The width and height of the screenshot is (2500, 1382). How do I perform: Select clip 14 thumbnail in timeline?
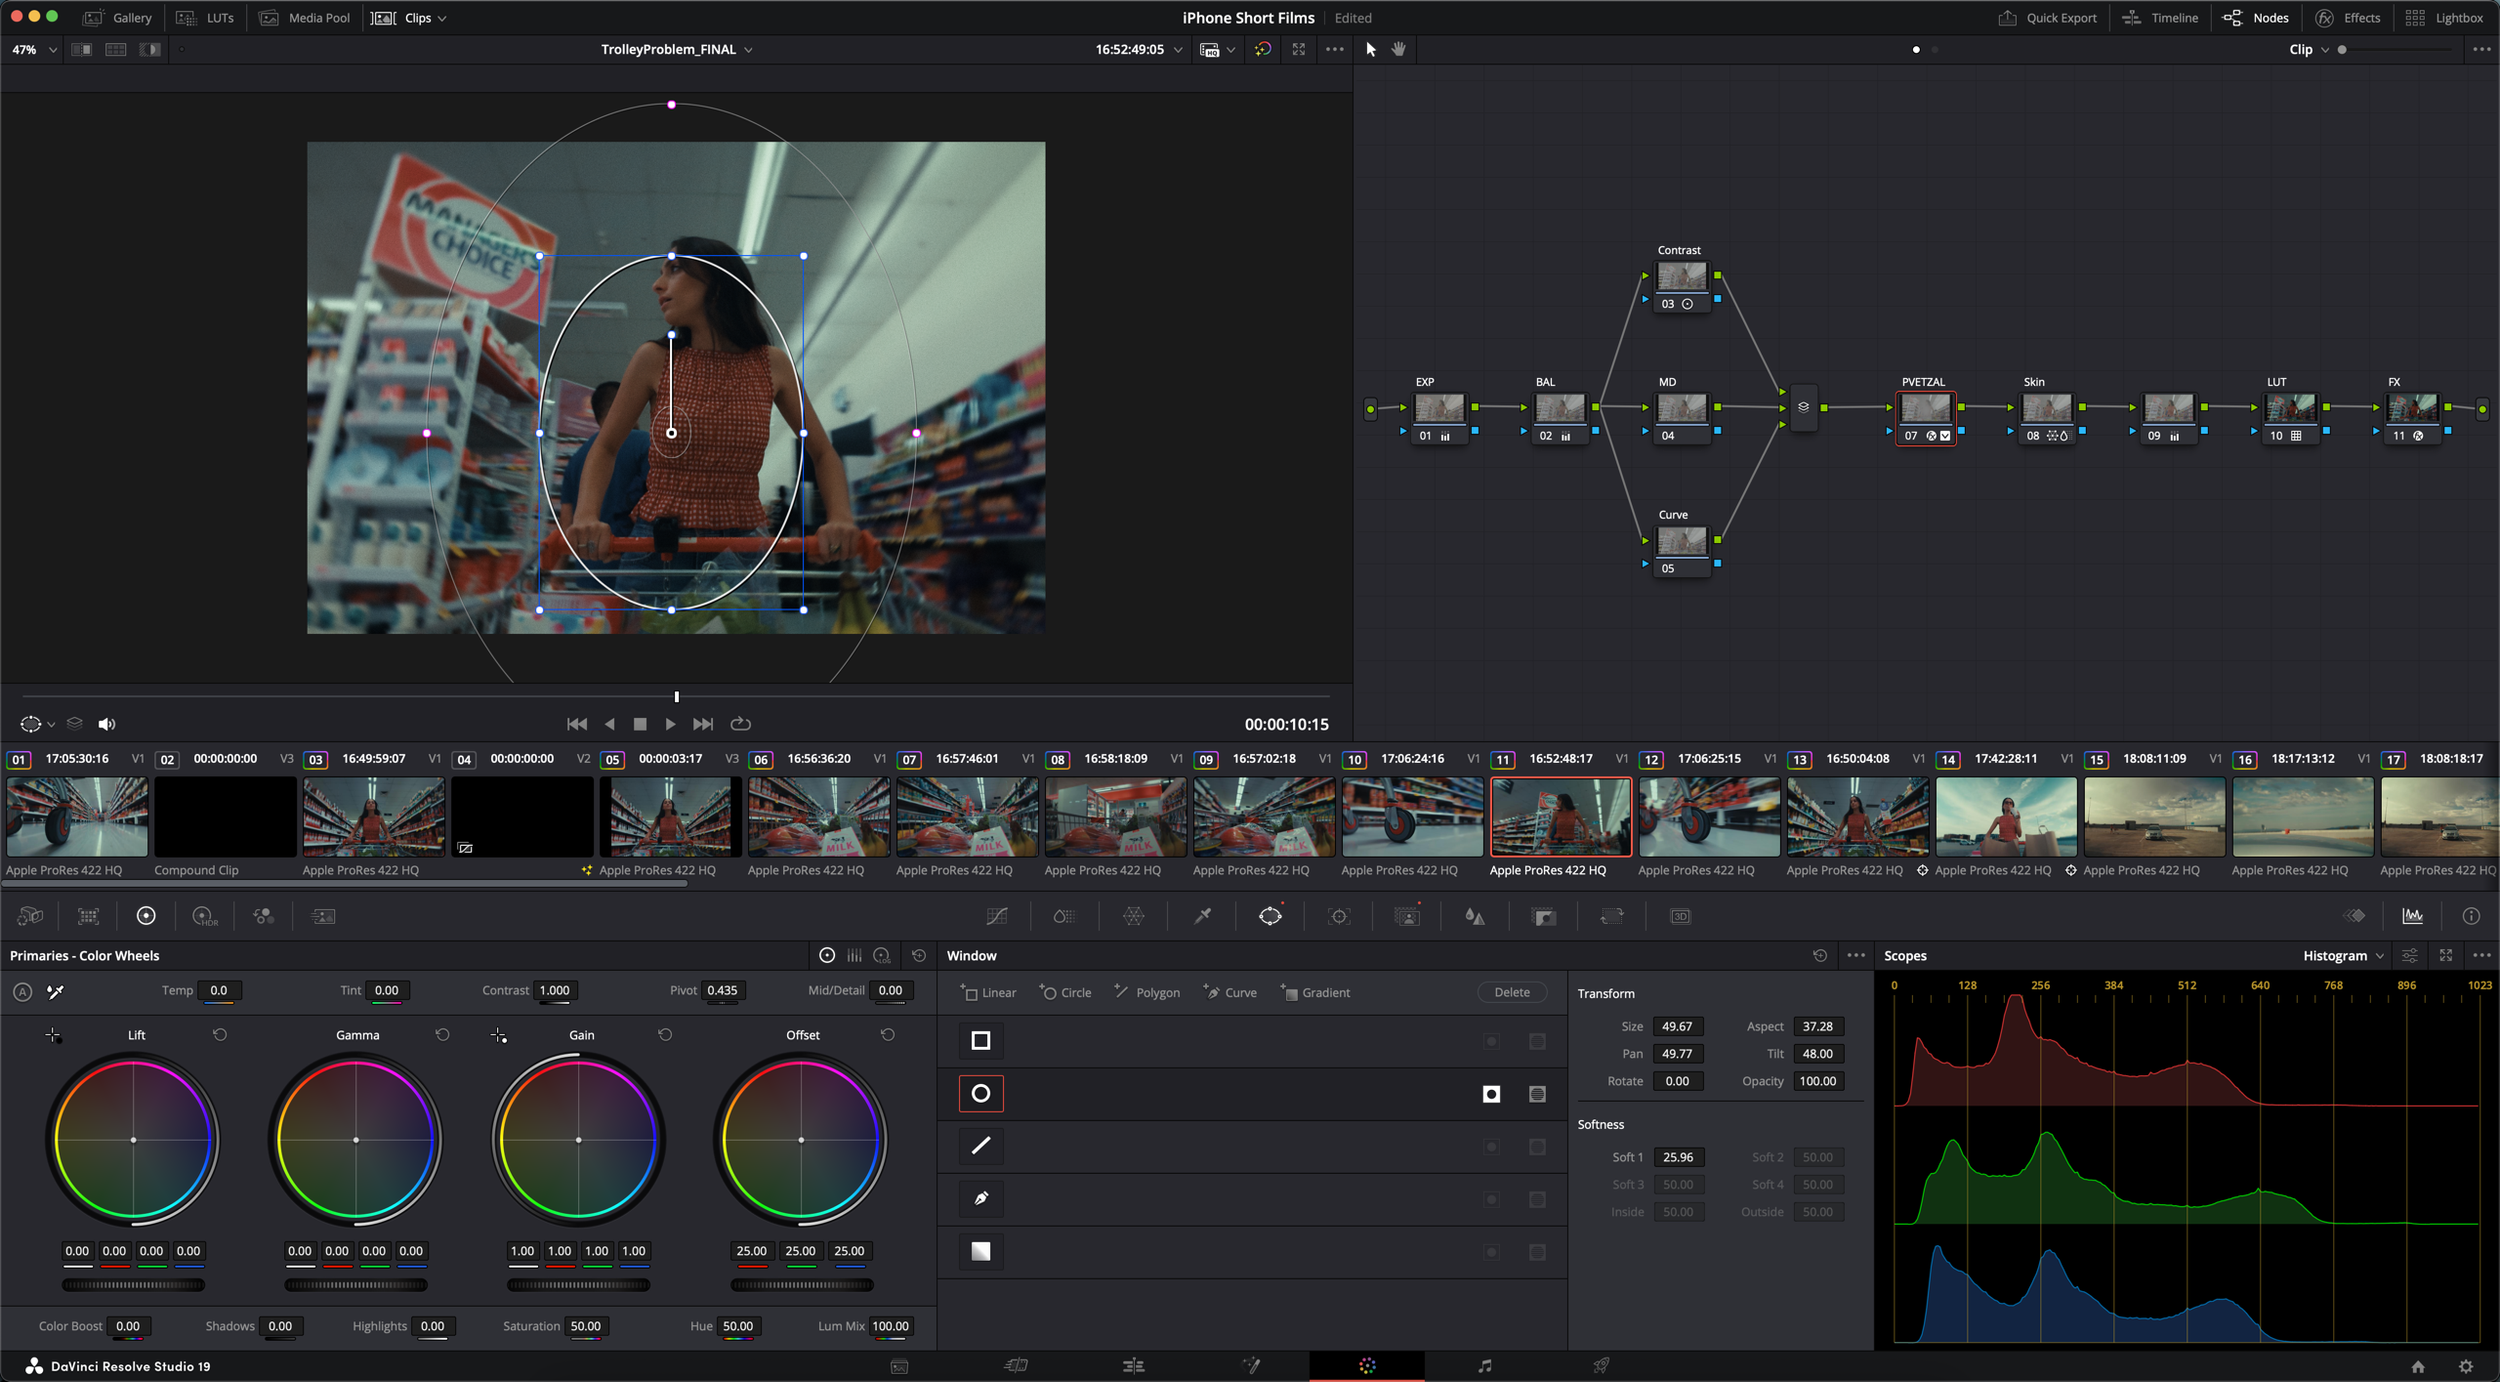2005,817
